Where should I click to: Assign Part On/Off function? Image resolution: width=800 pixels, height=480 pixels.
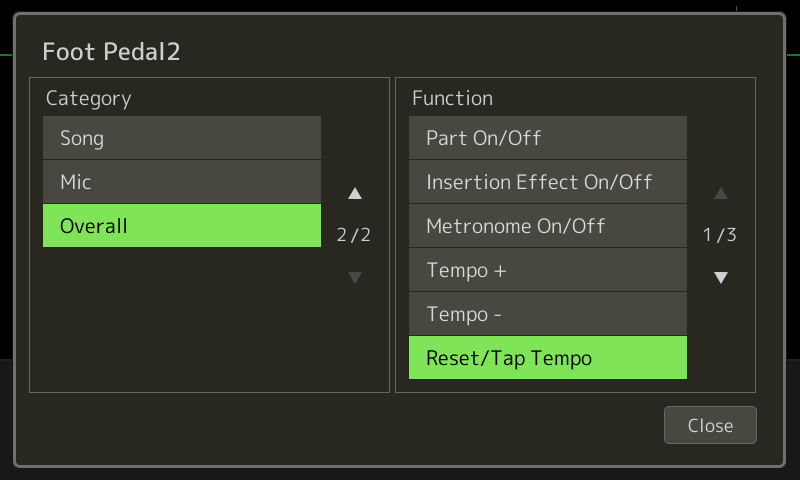547,138
